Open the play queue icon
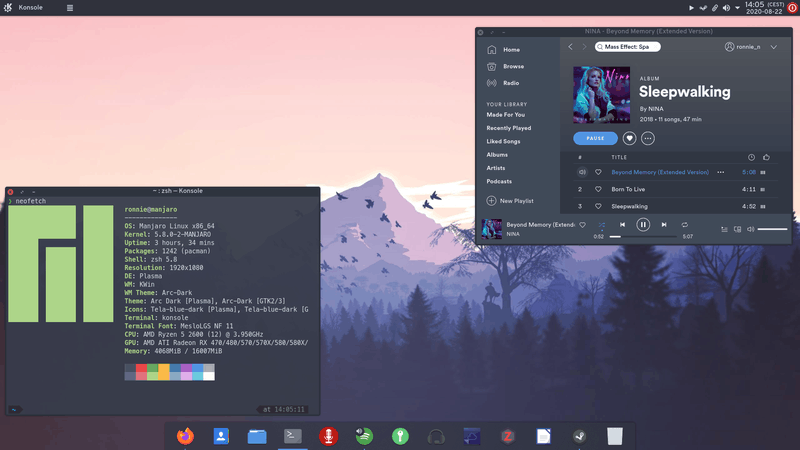This screenshot has width=800, height=450. tap(724, 230)
